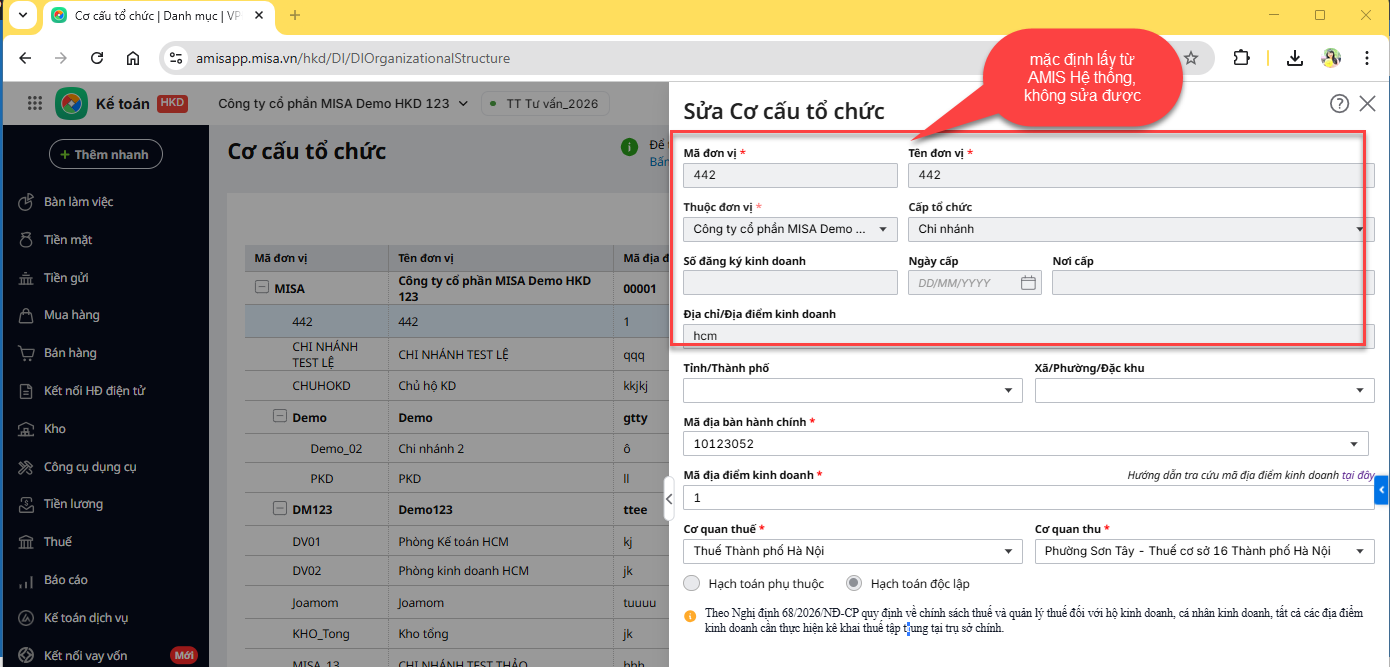Click the Báo cáo sidebar icon
The width and height of the screenshot is (1390, 667).
pyautogui.click(x=26, y=580)
